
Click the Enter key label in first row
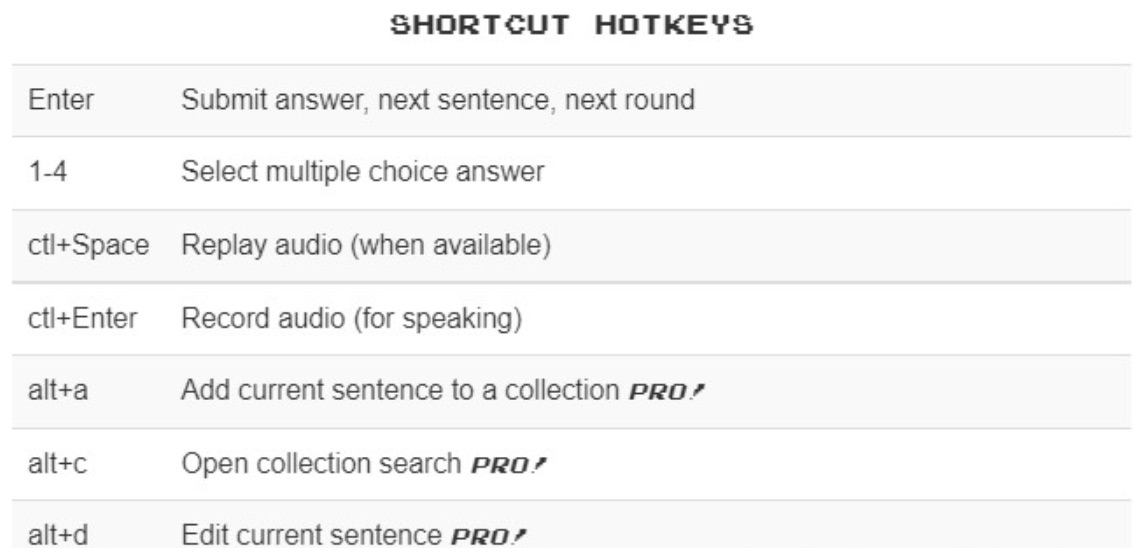coord(61,100)
